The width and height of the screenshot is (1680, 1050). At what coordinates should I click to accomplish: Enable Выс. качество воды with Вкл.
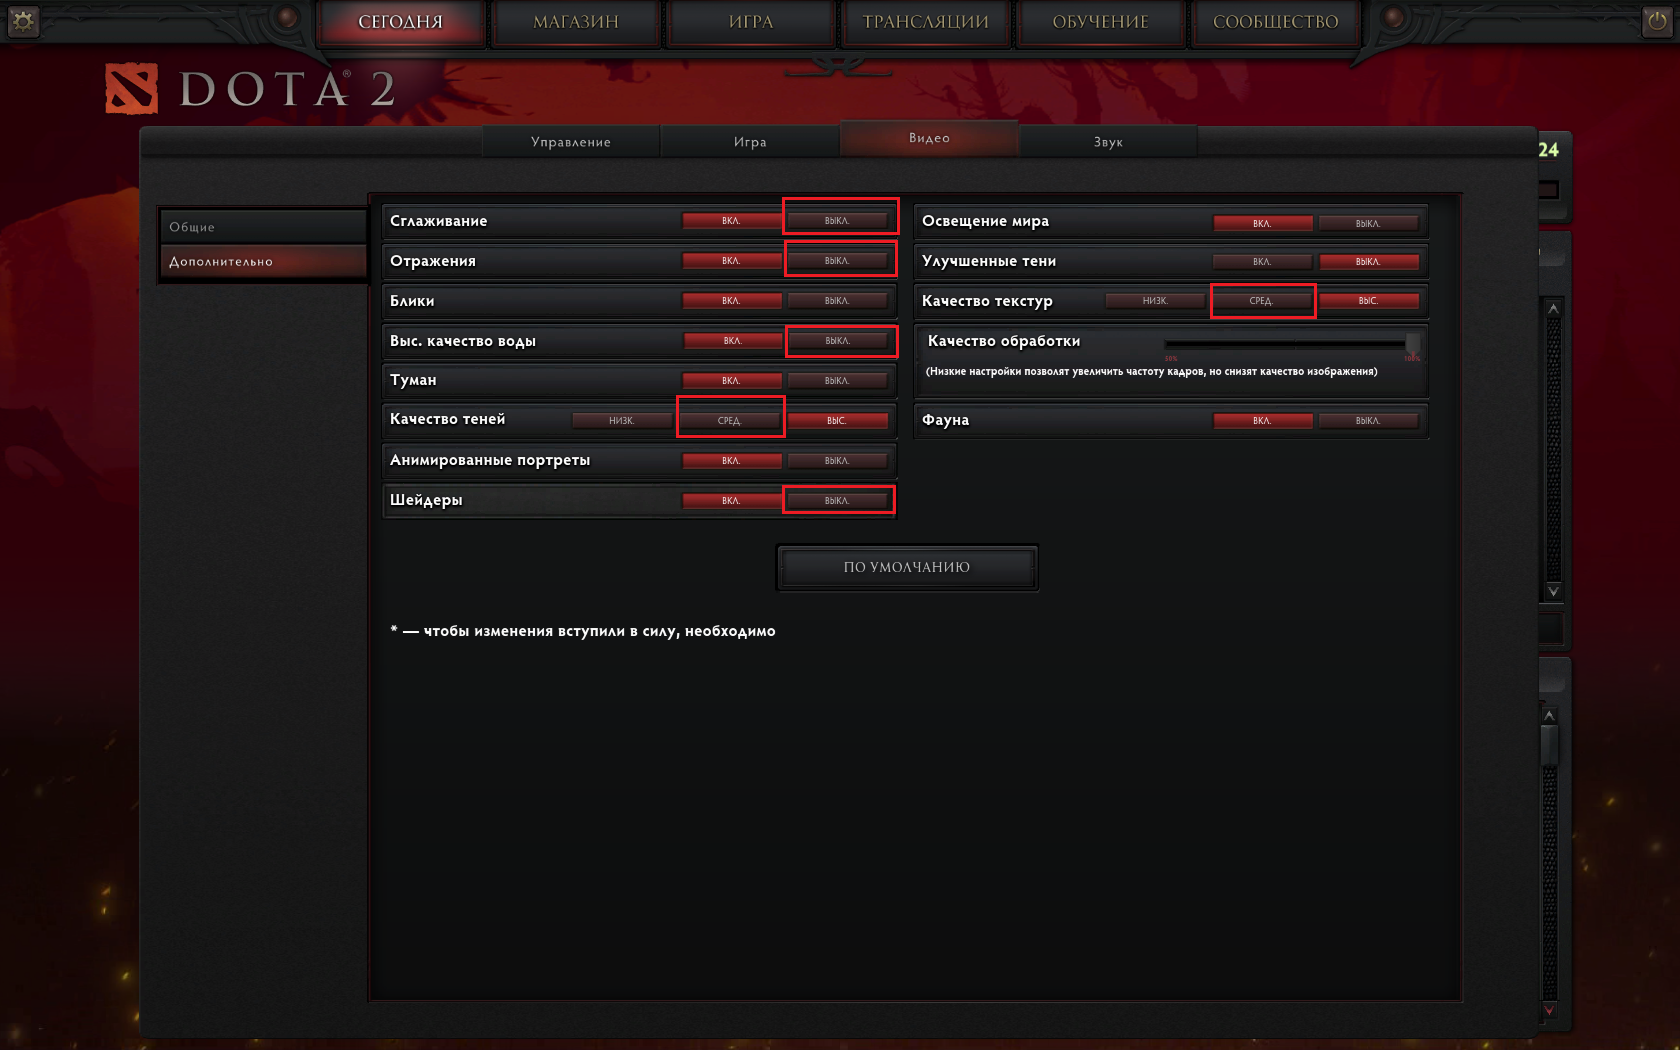(732, 341)
